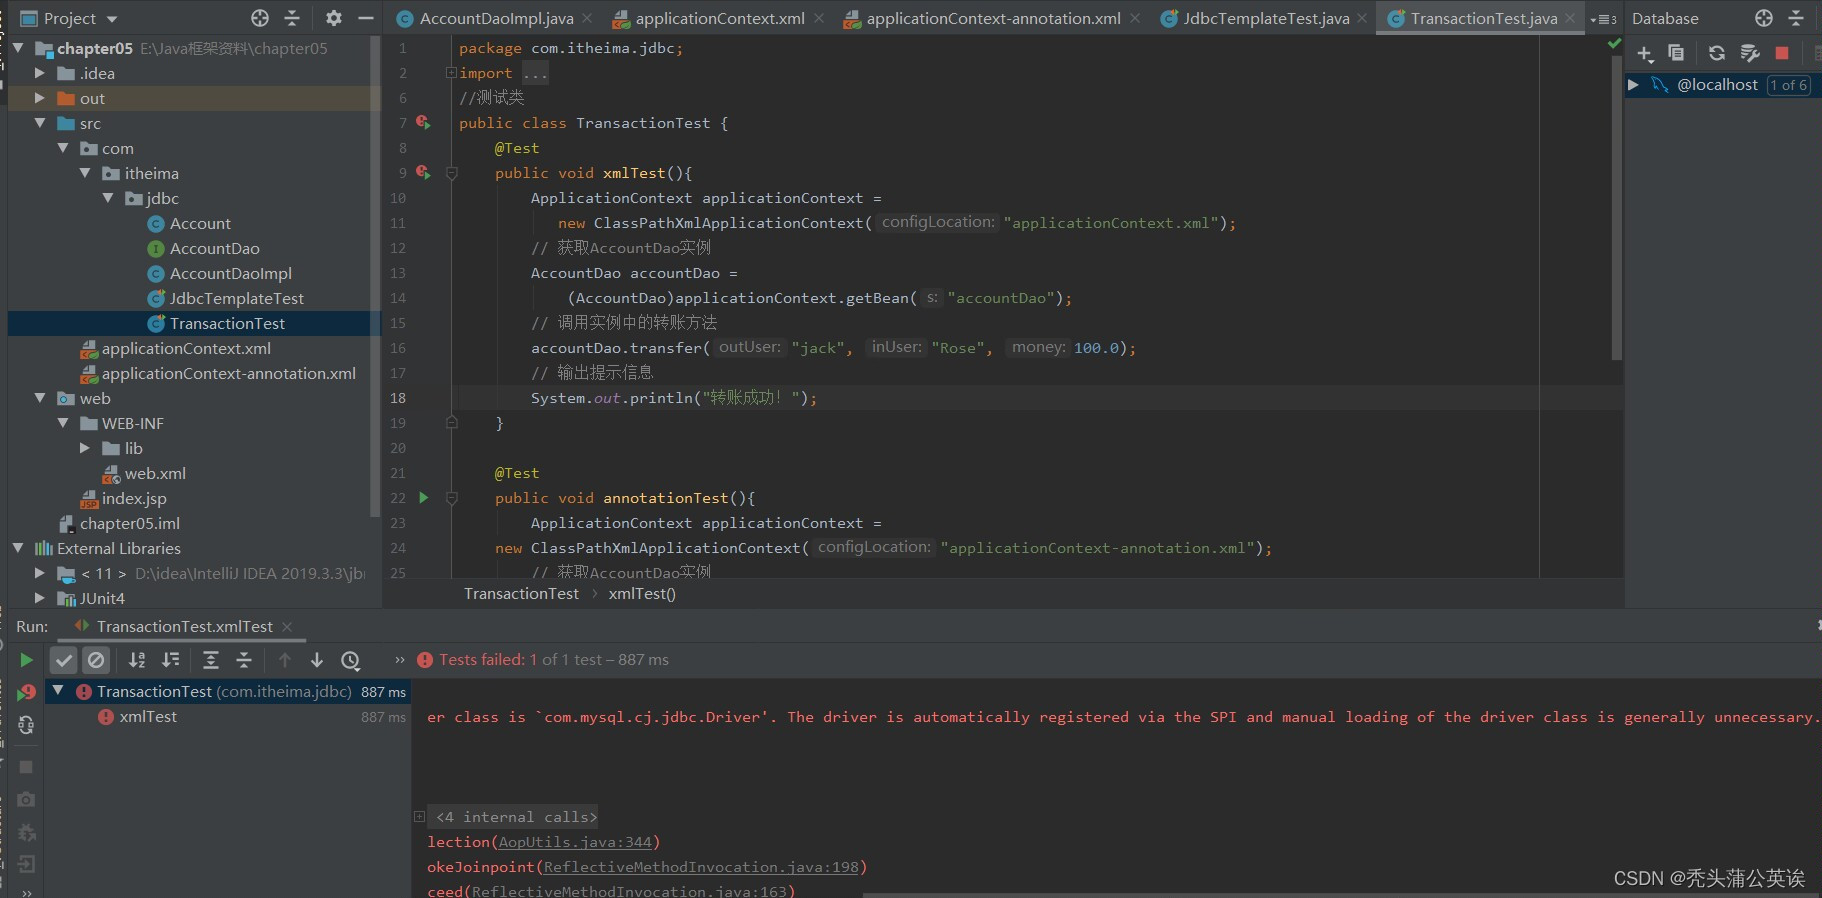This screenshot has height=898, width=1822.
Task: Toggle show ignored tests filter
Action: [x=96, y=660]
